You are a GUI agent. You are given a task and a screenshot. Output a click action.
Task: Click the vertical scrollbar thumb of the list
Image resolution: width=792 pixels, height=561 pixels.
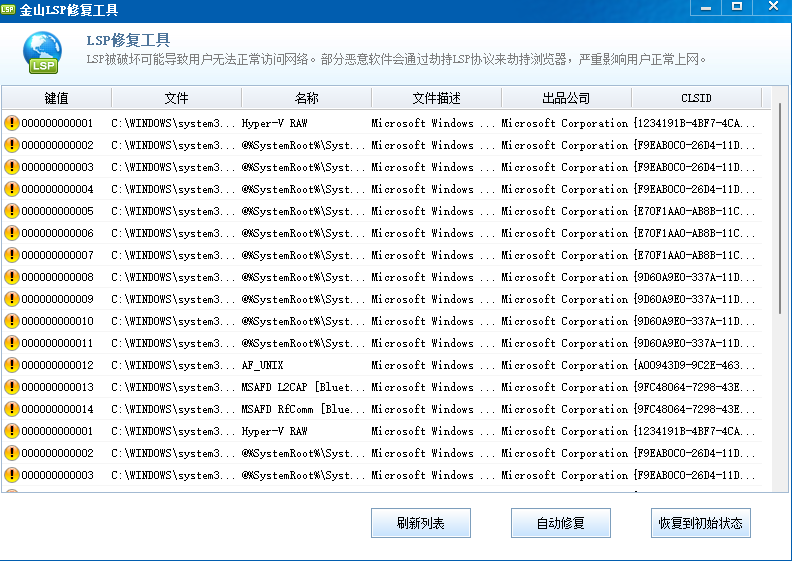pos(780,208)
